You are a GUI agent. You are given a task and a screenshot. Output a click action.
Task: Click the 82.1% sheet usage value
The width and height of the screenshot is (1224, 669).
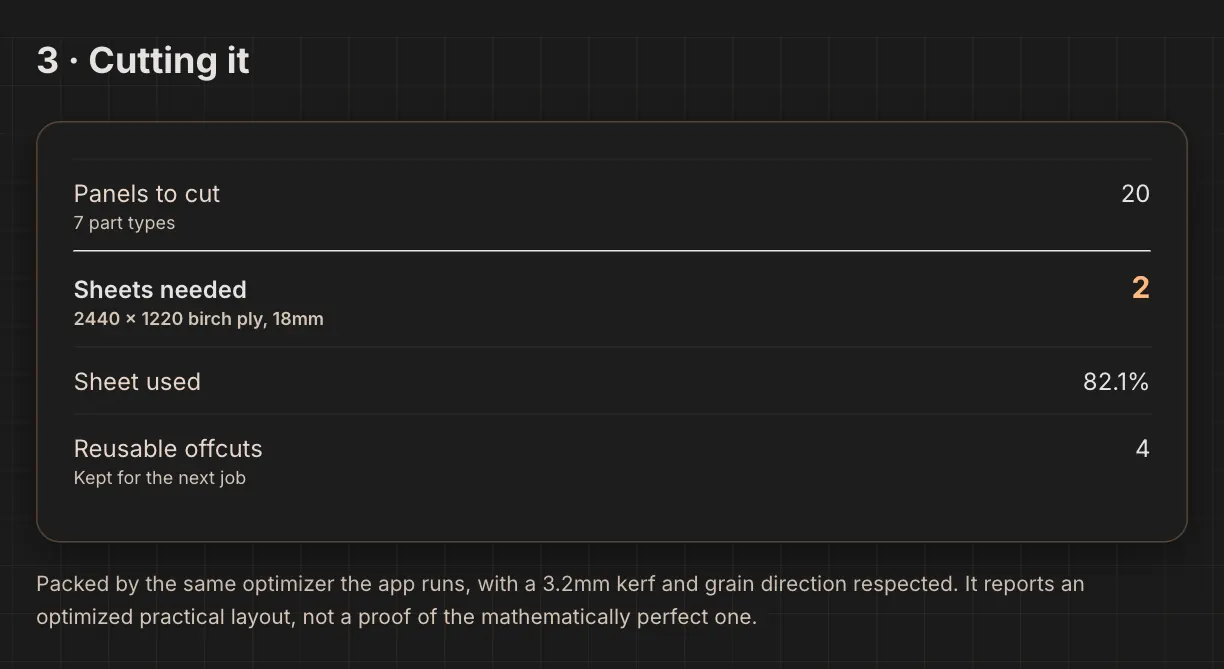(x=1116, y=382)
